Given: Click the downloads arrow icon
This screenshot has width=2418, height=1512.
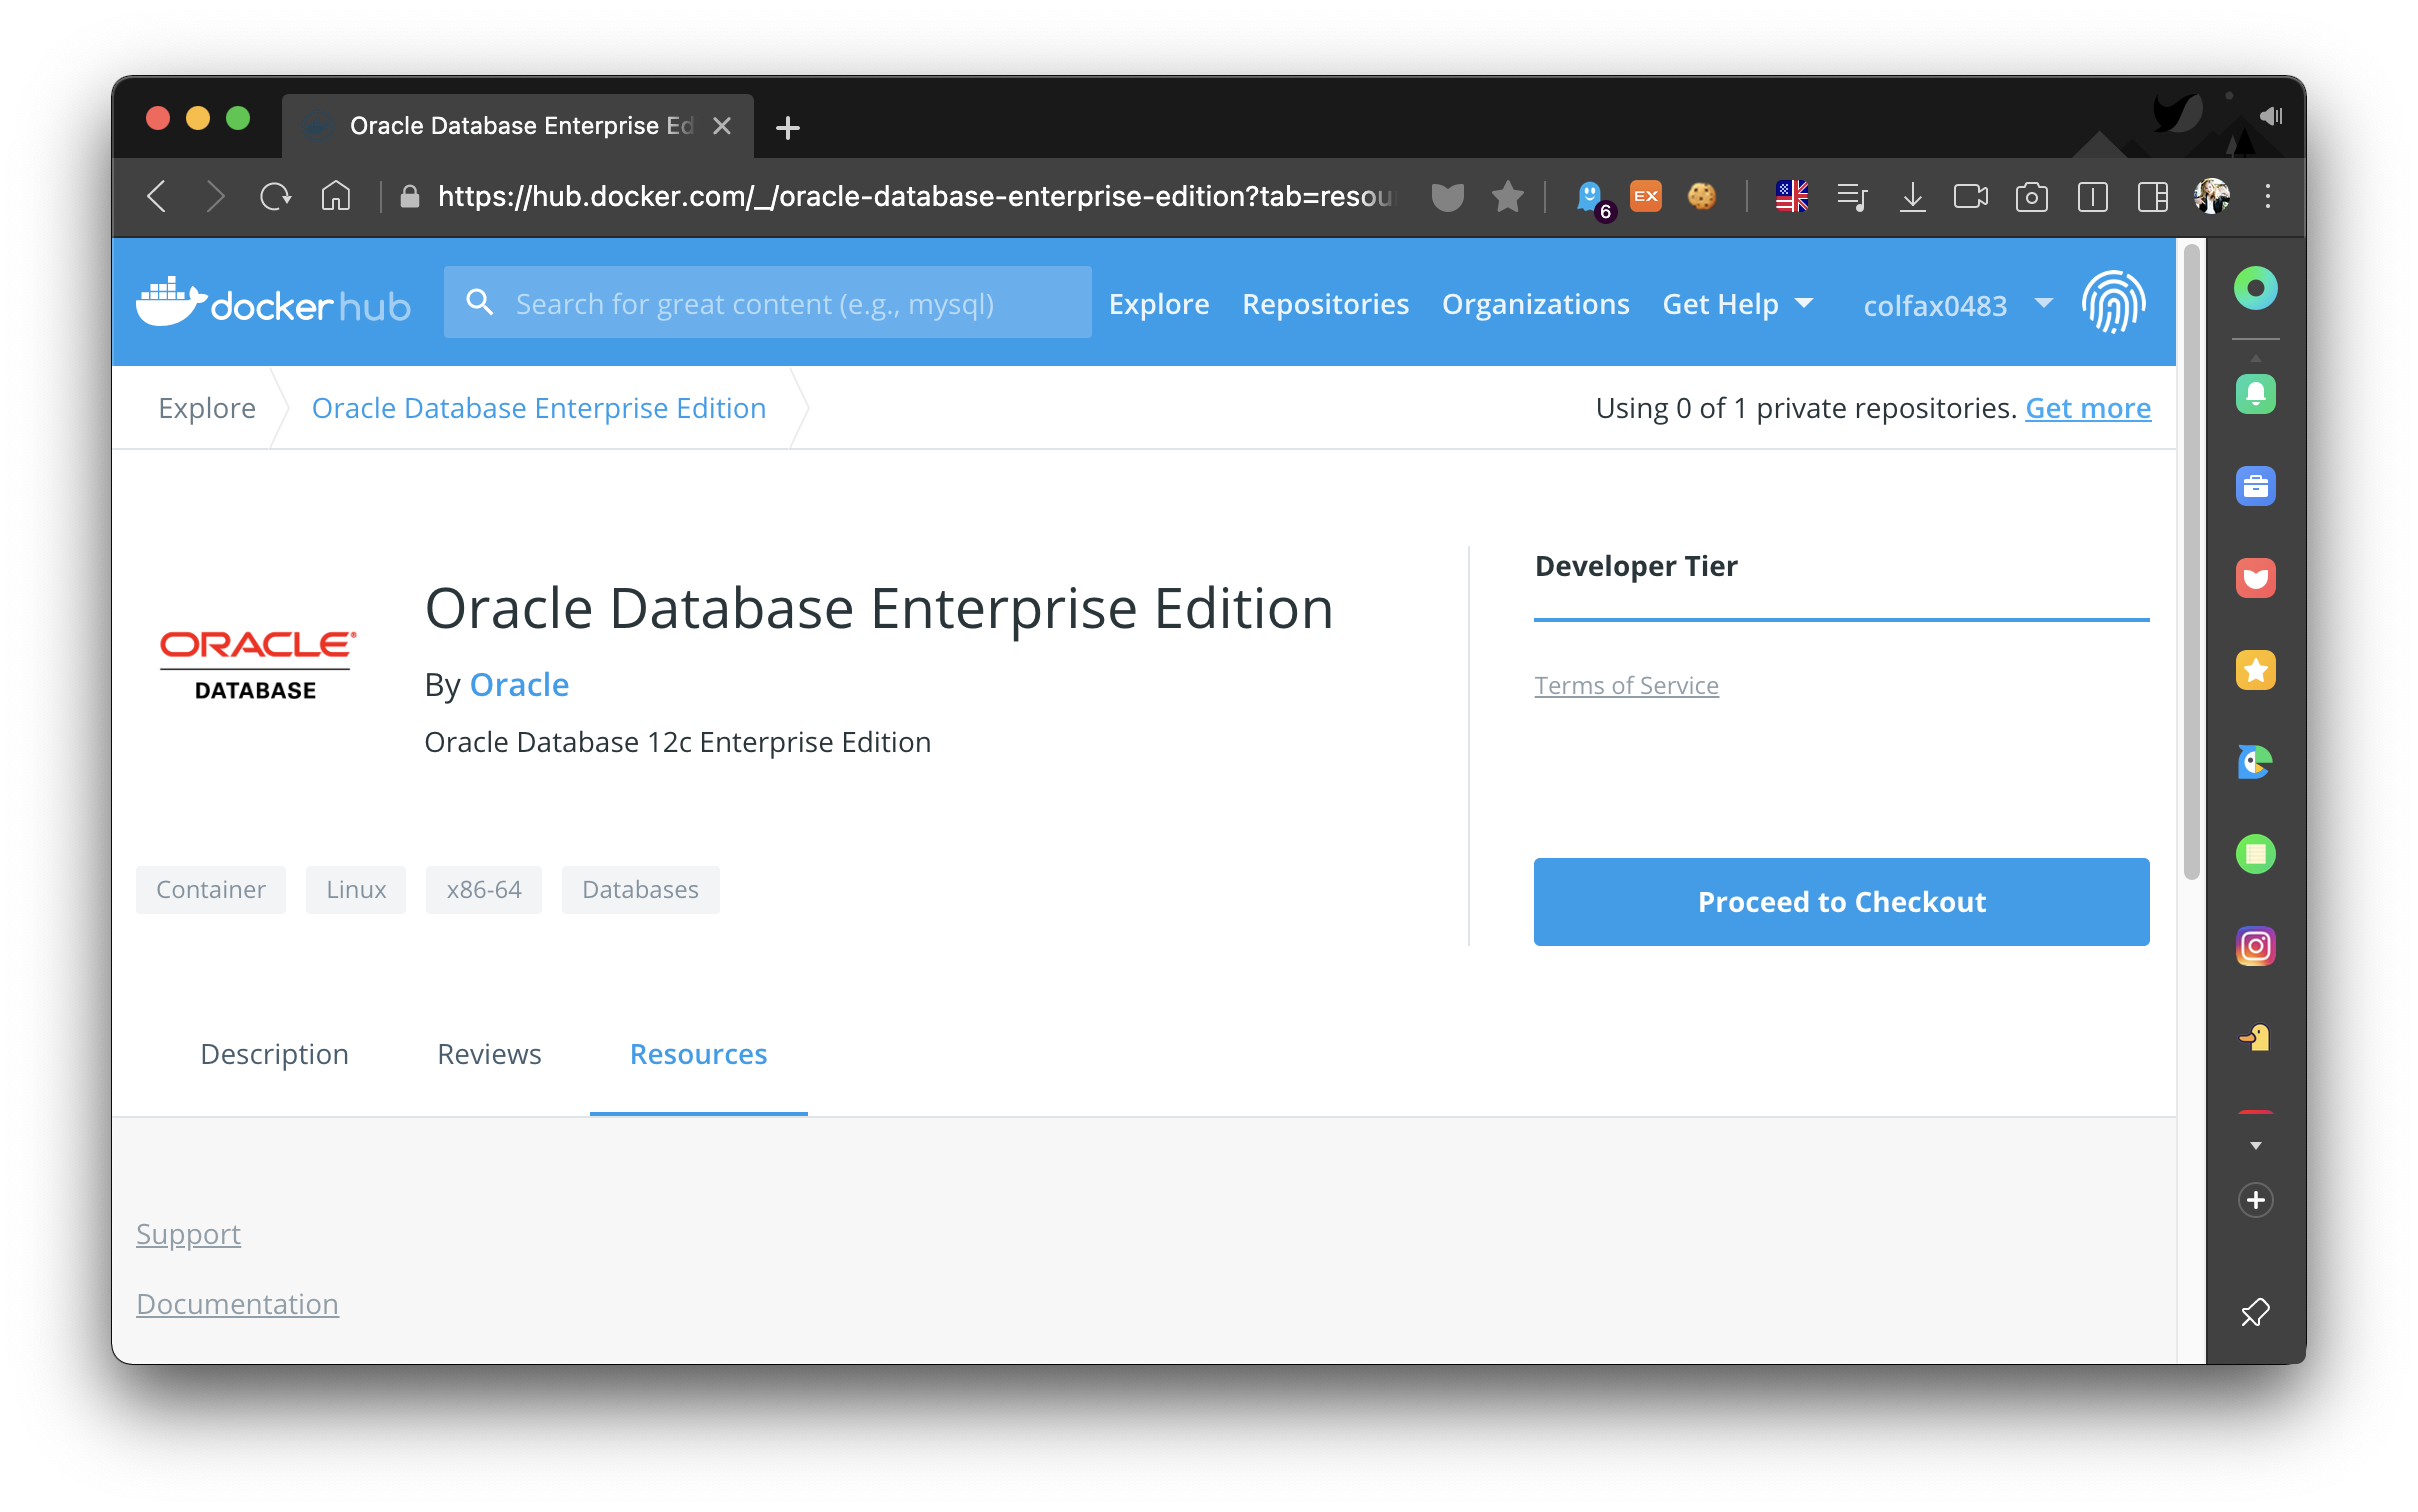Looking at the screenshot, I should 1912,197.
